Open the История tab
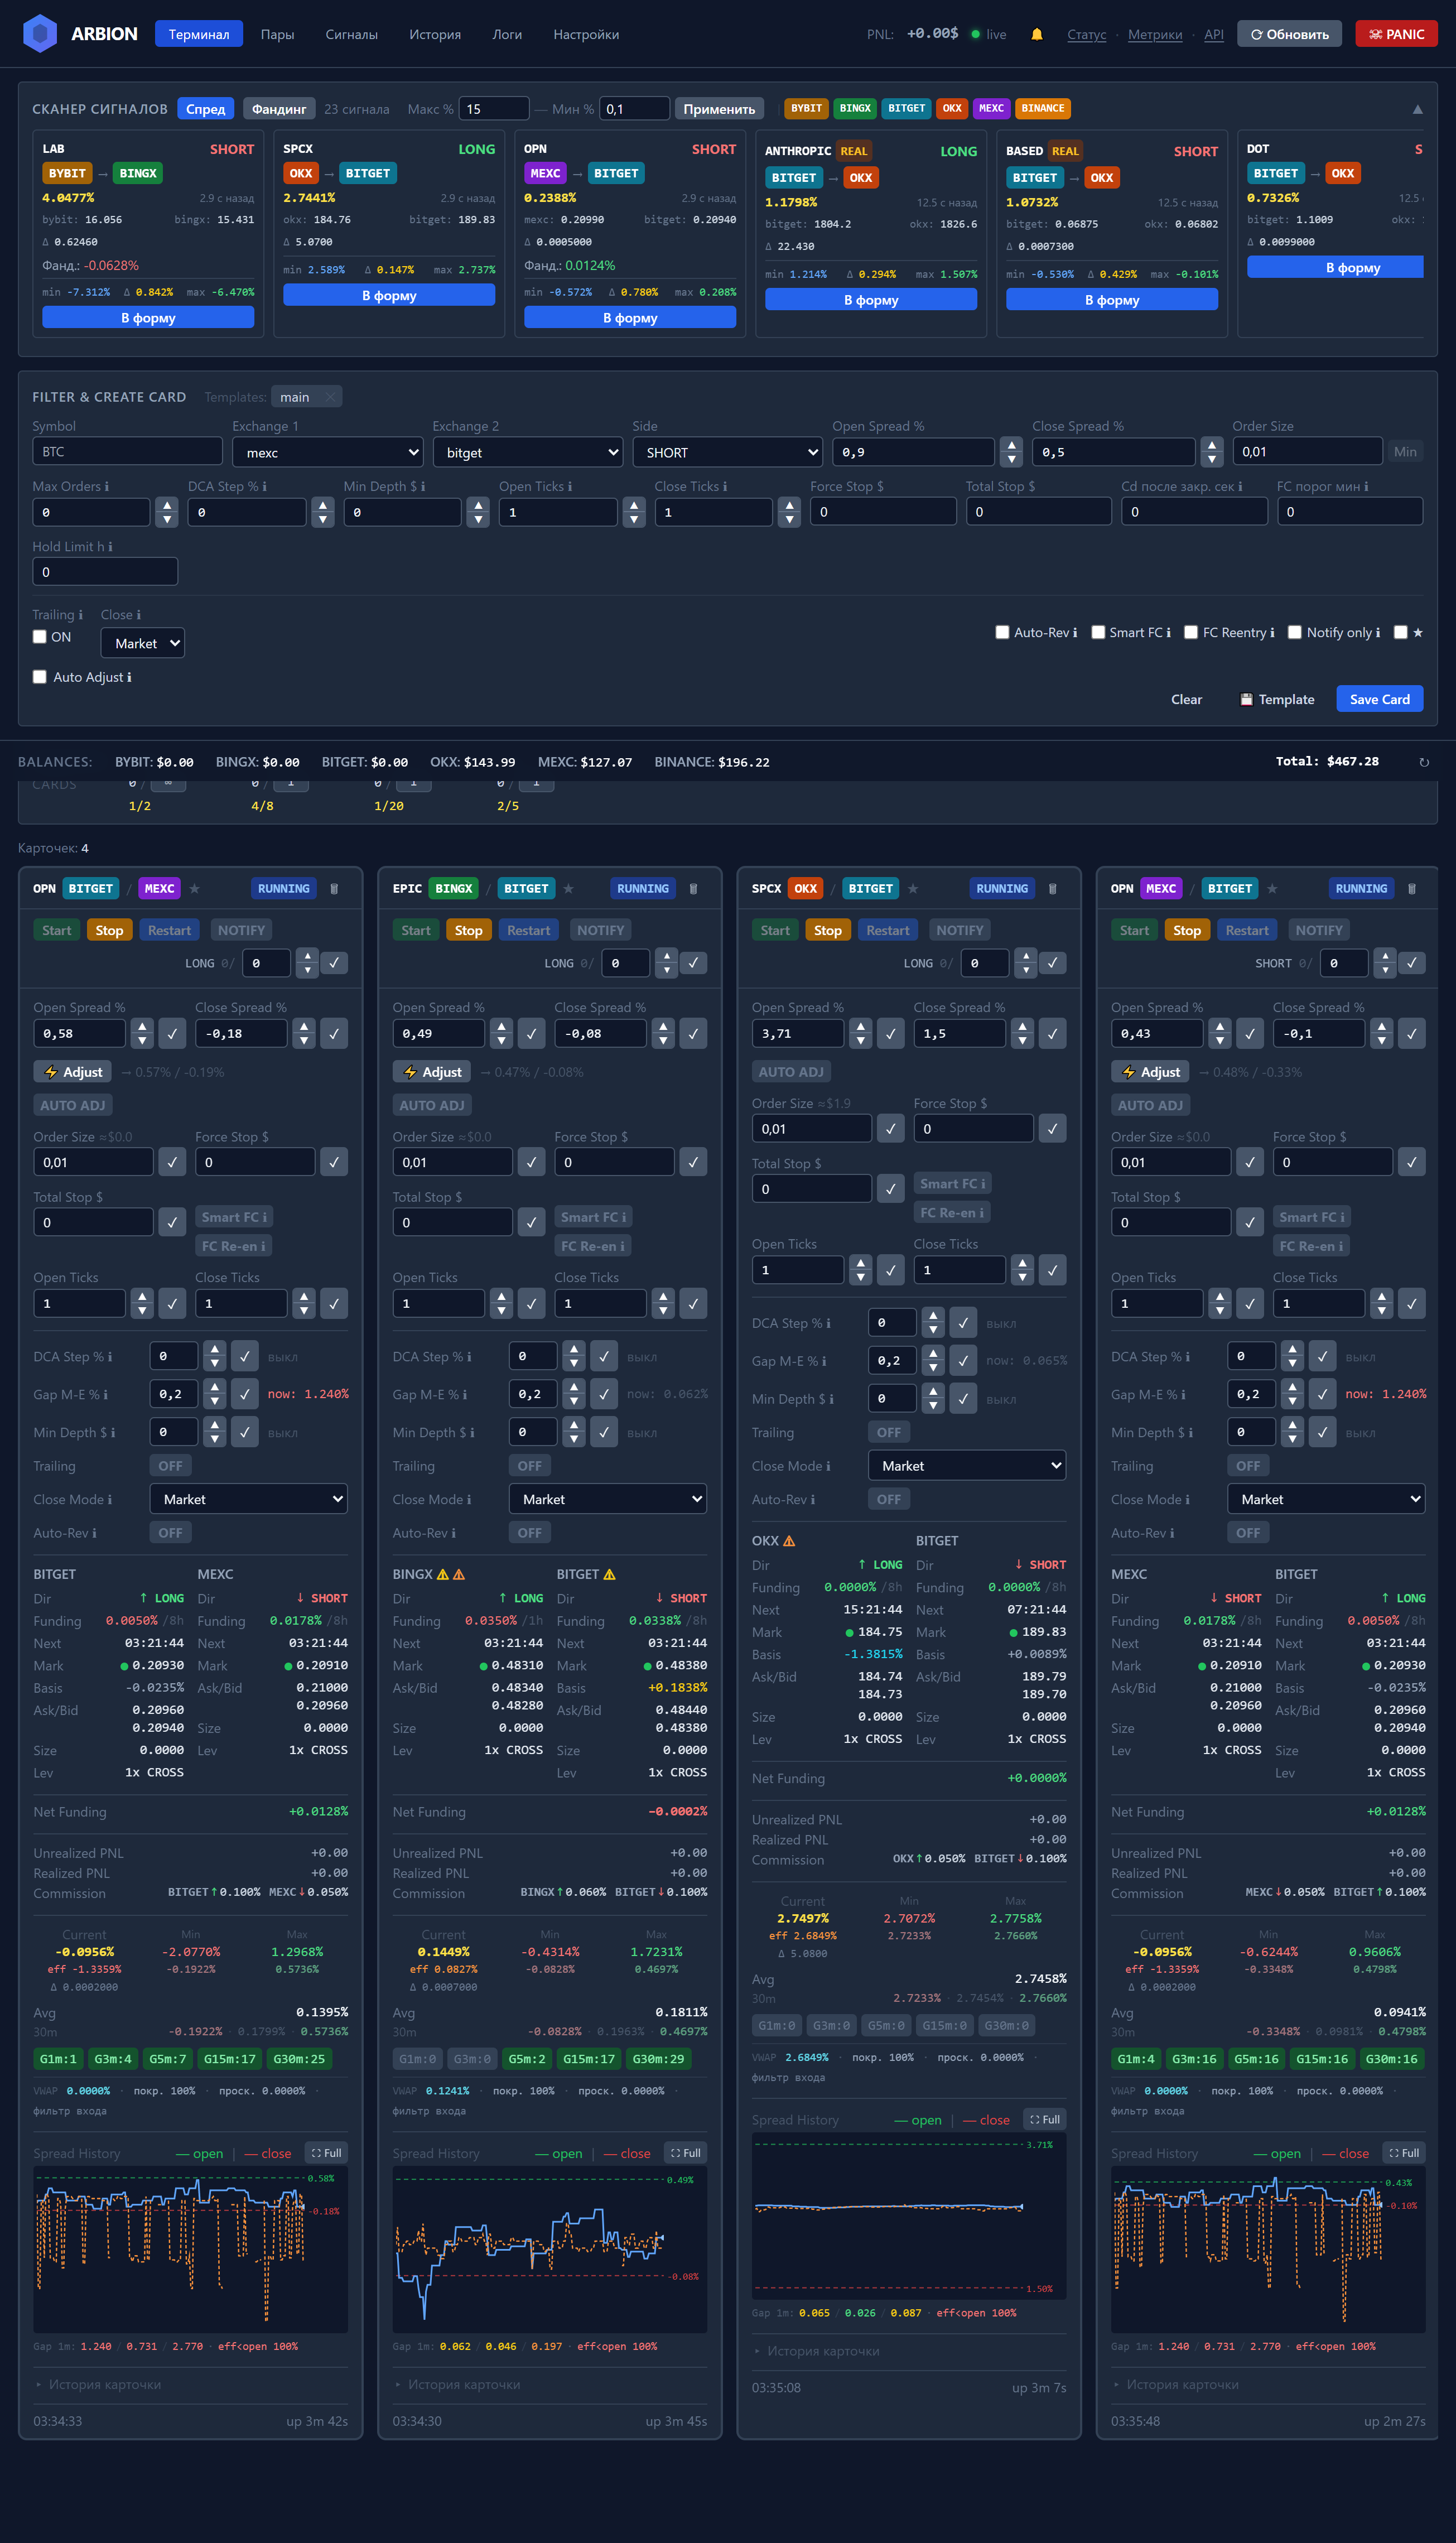1456x2543 pixels. 435,34
